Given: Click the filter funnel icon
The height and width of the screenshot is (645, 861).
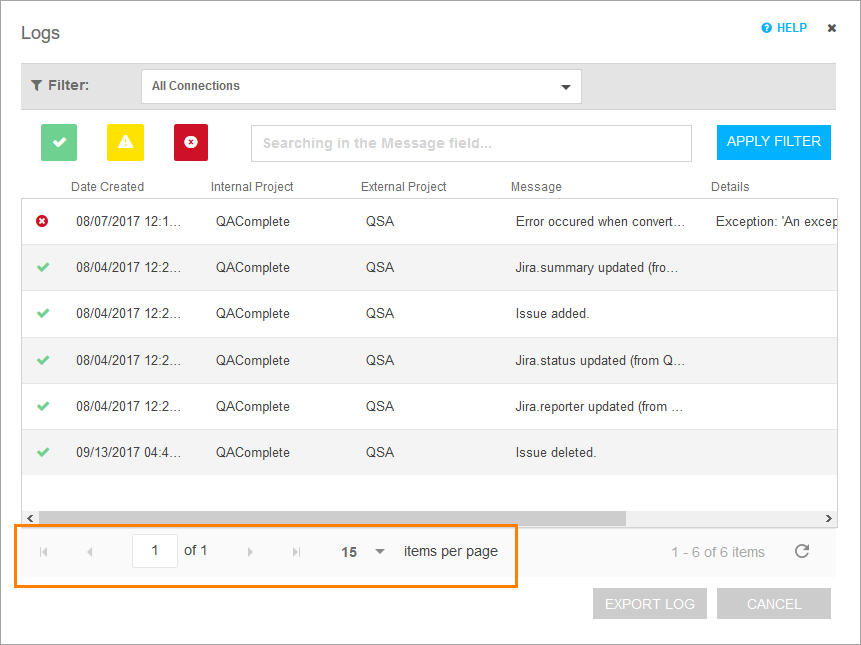Looking at the screenshot, I should pyautogui.click(x=37, y=85).
